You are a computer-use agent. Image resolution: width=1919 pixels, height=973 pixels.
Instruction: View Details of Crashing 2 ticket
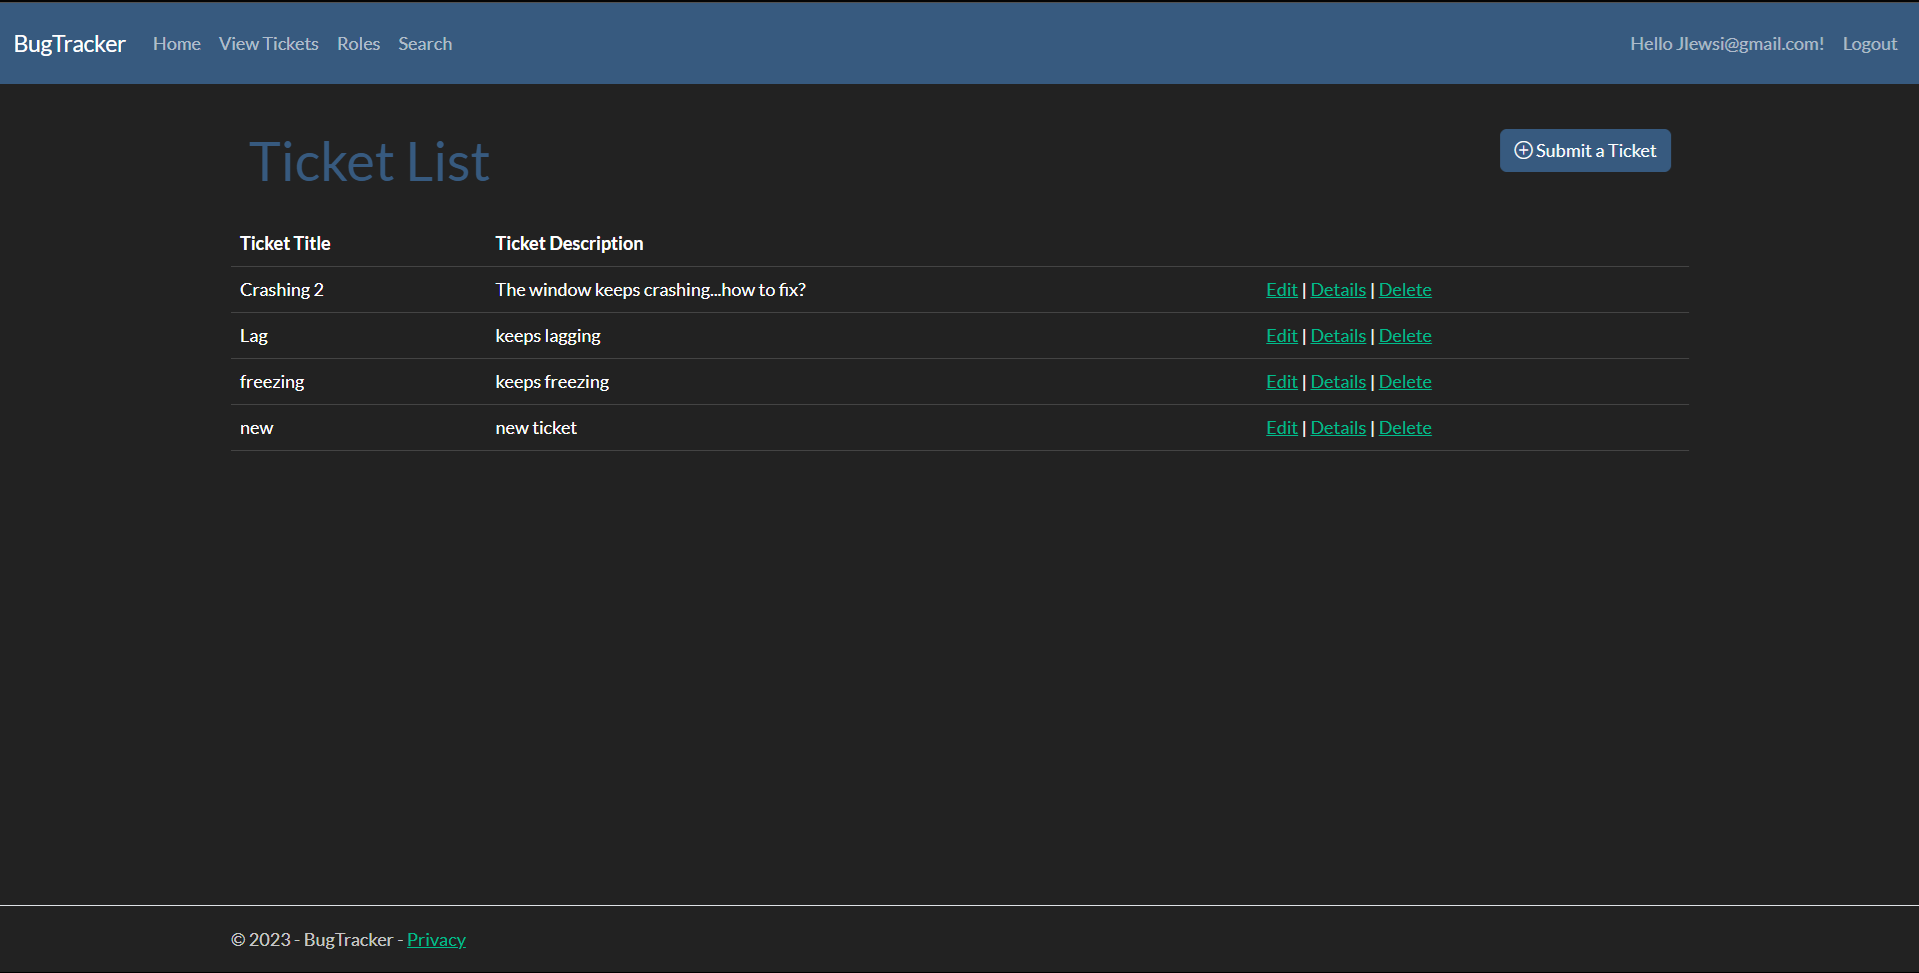[x=1338, y=290]
